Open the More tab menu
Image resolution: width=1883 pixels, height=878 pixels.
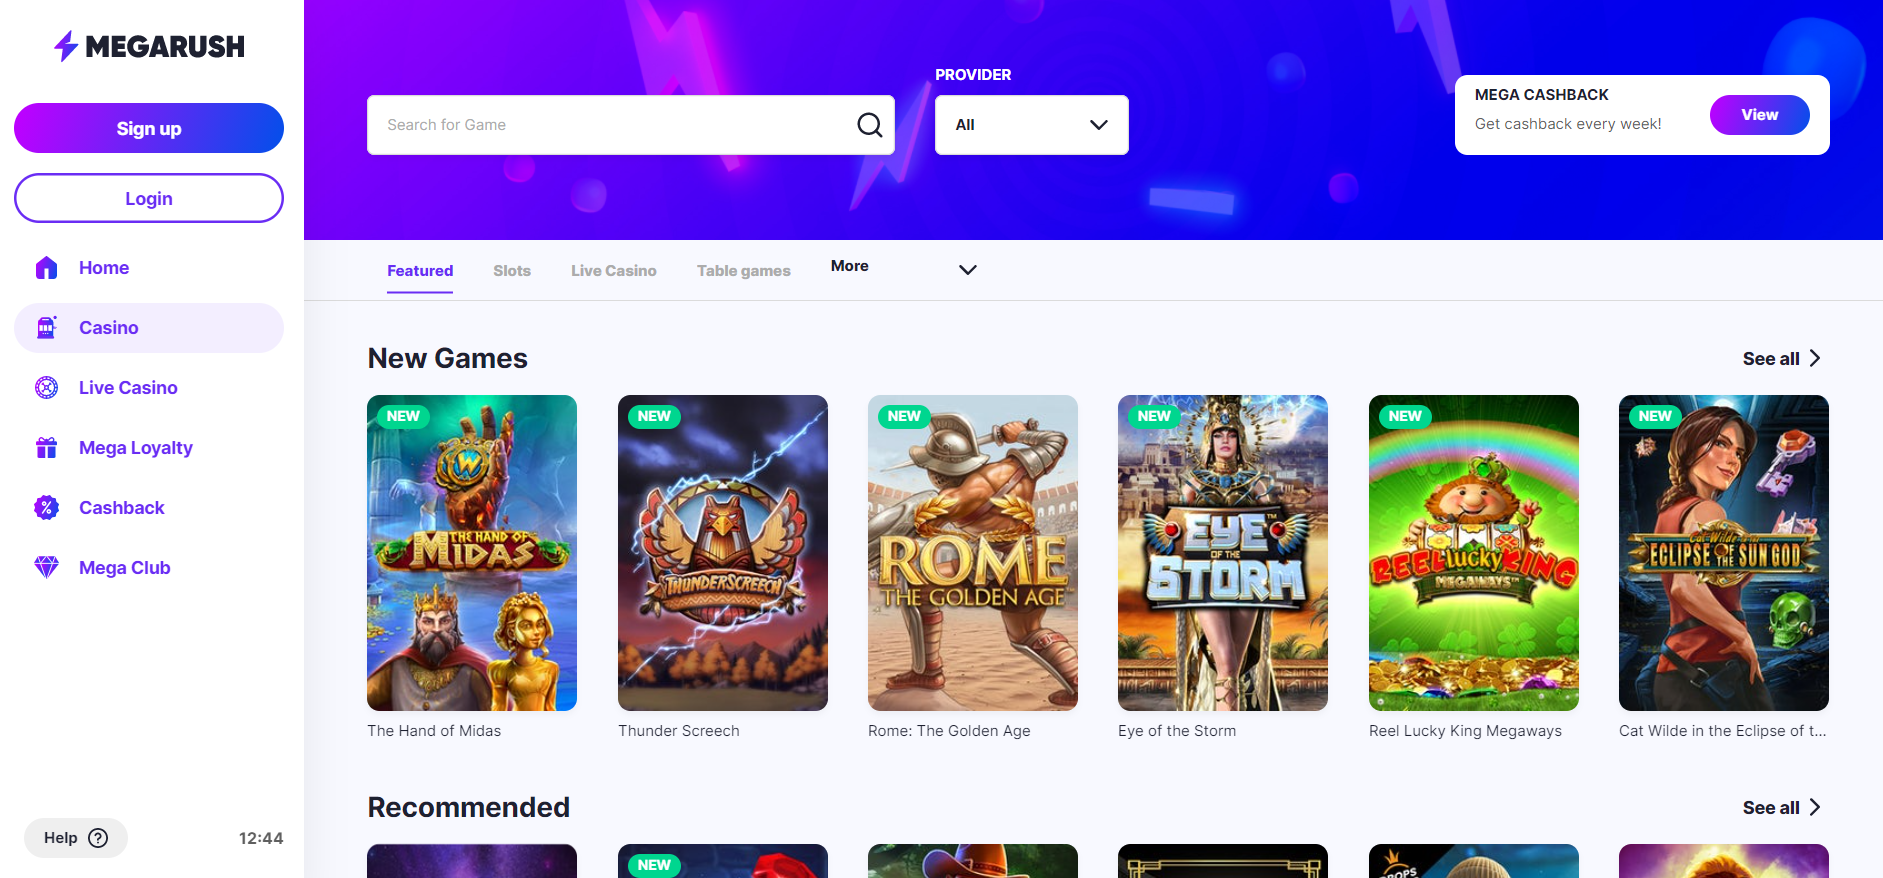850,266
